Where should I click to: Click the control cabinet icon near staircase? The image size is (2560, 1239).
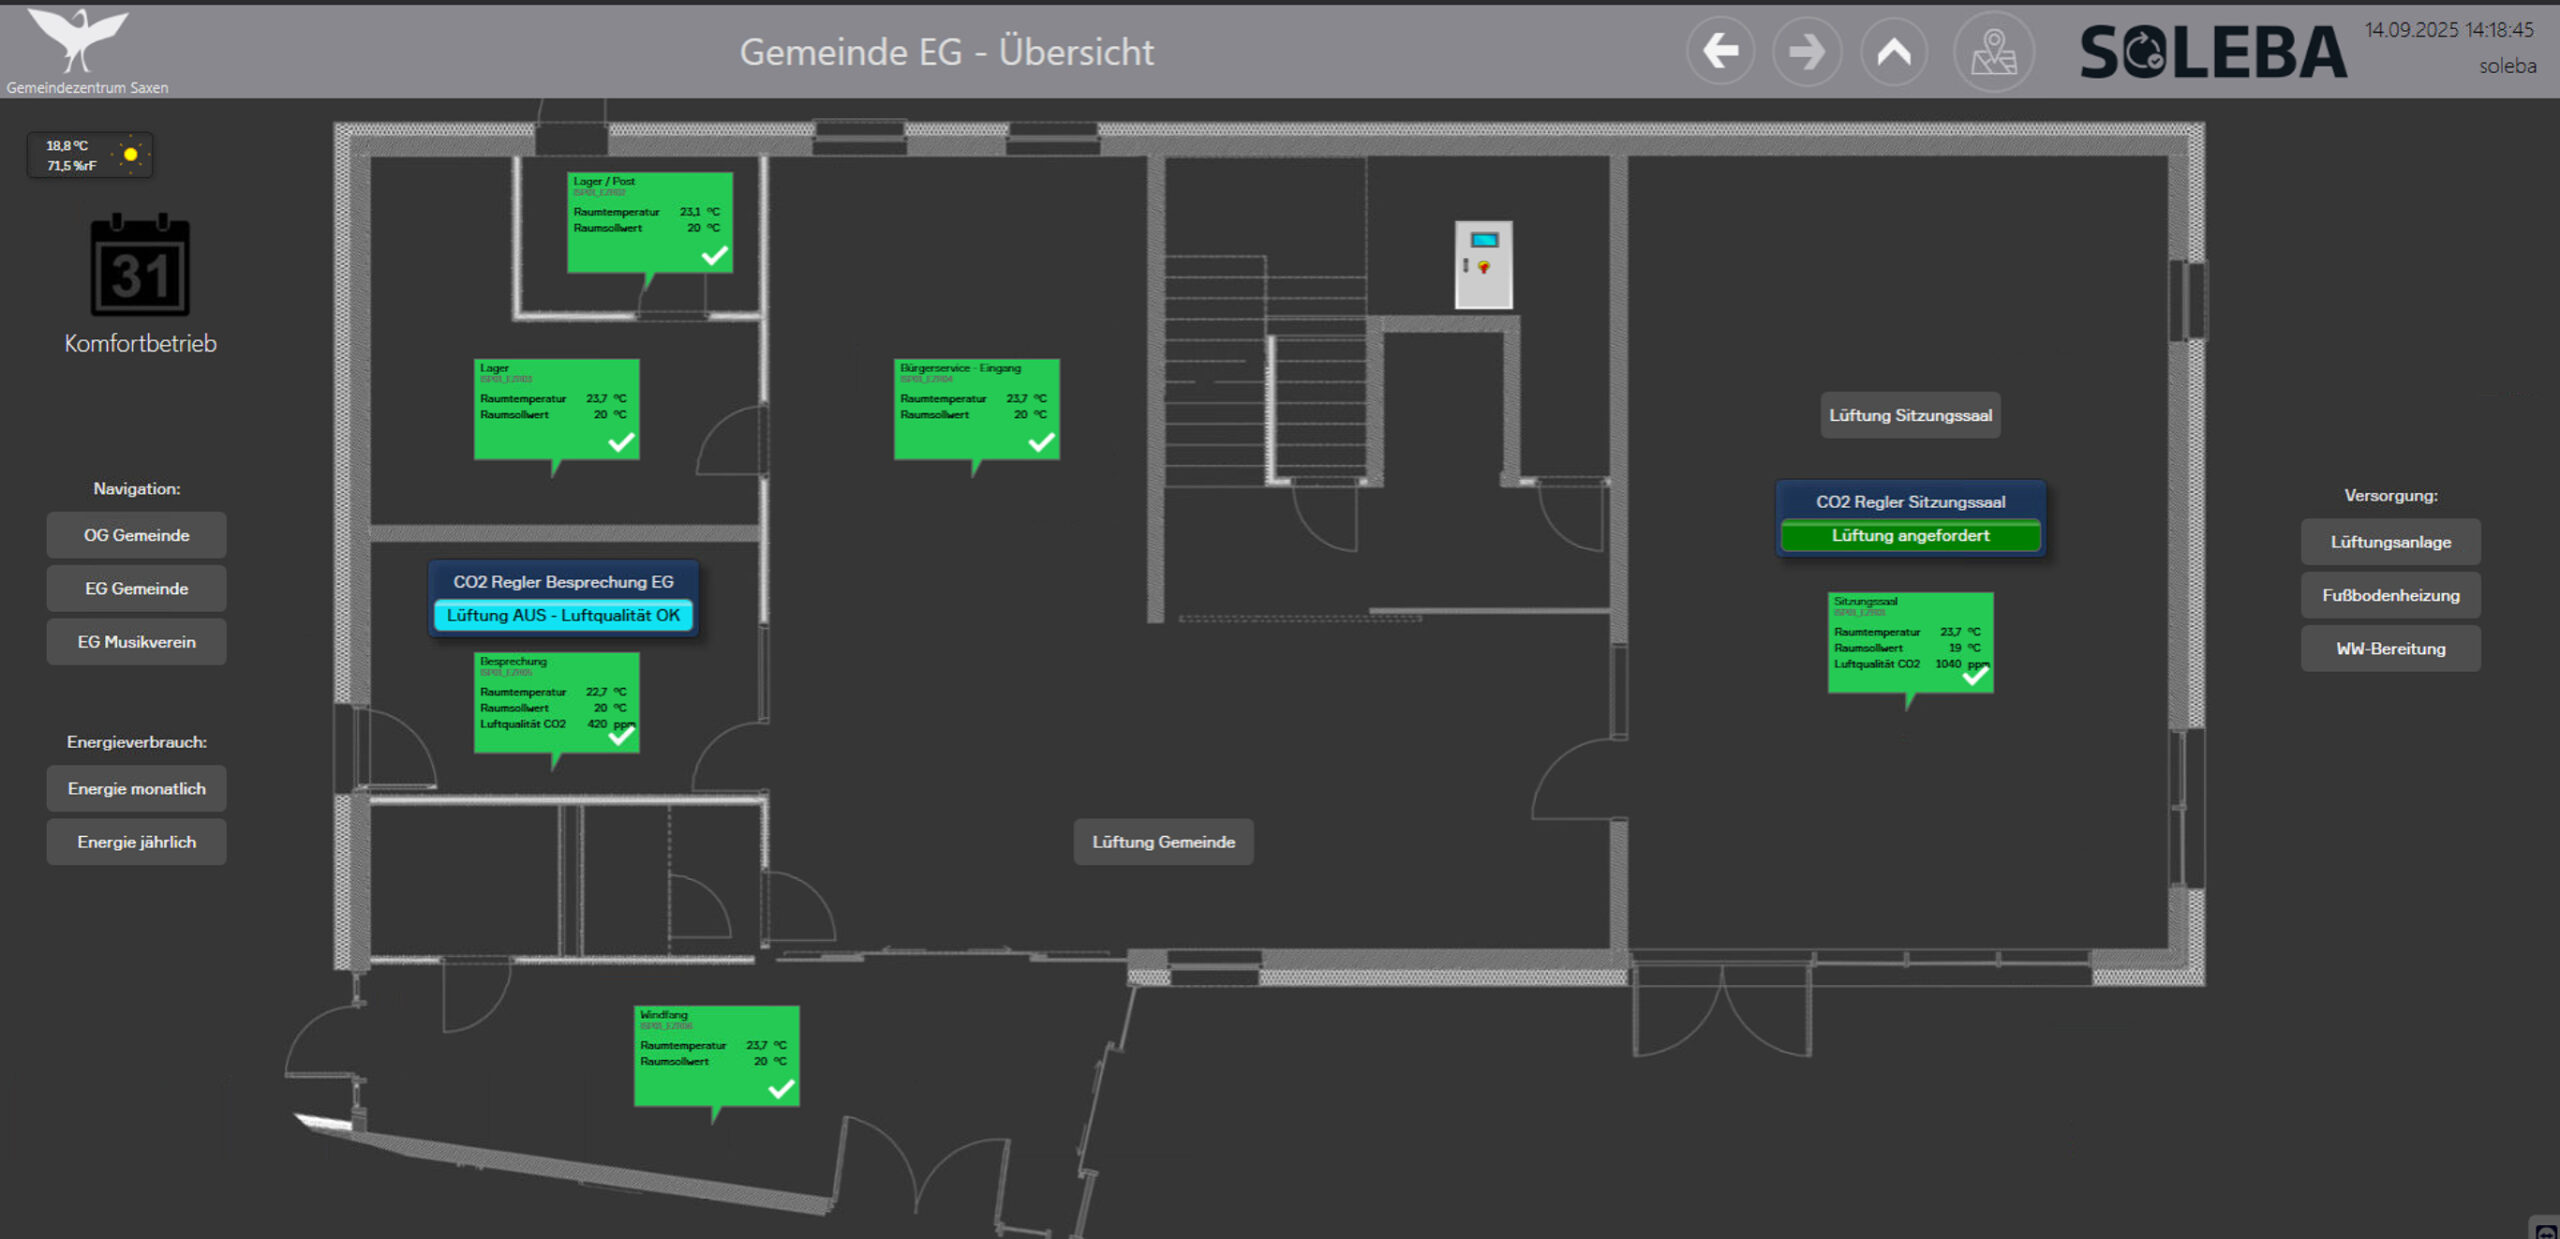coord(1483,265)
